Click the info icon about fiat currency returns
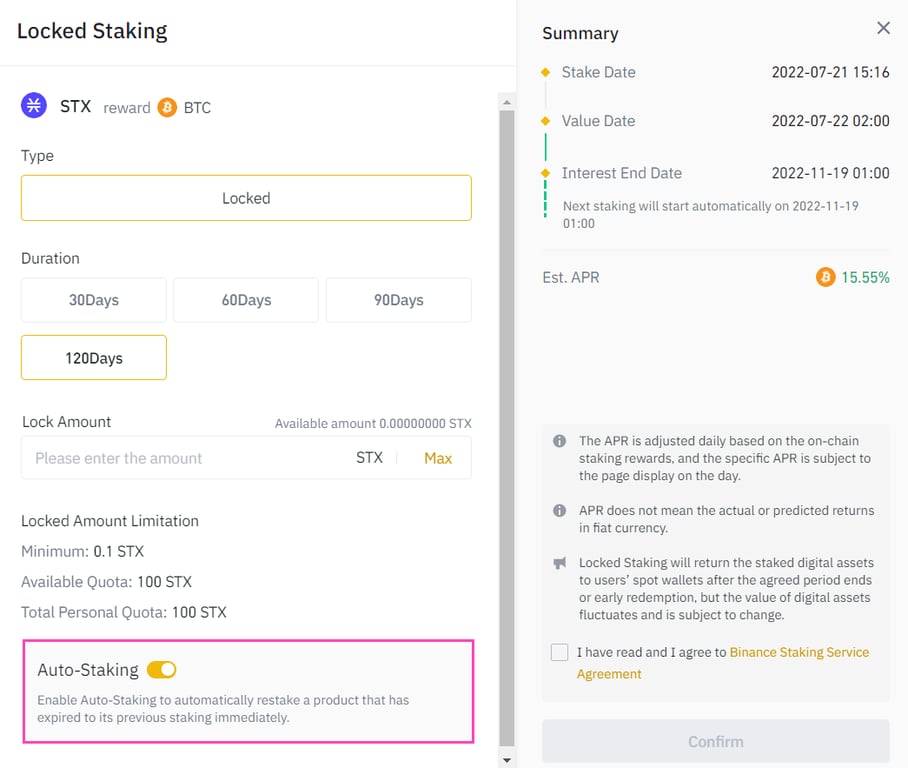 pos(560,510)
